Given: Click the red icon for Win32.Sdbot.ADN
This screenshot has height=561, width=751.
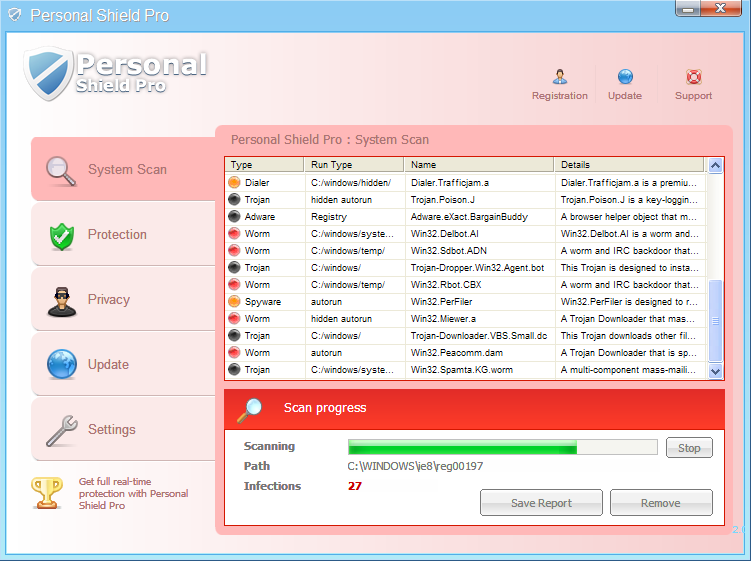Looking at the screenshot, I should 234,251.
